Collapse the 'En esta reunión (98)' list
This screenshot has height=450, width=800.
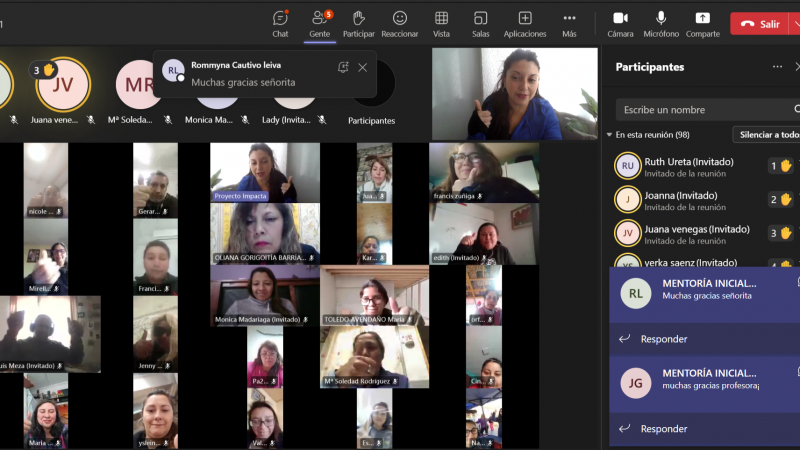(610, 135)
